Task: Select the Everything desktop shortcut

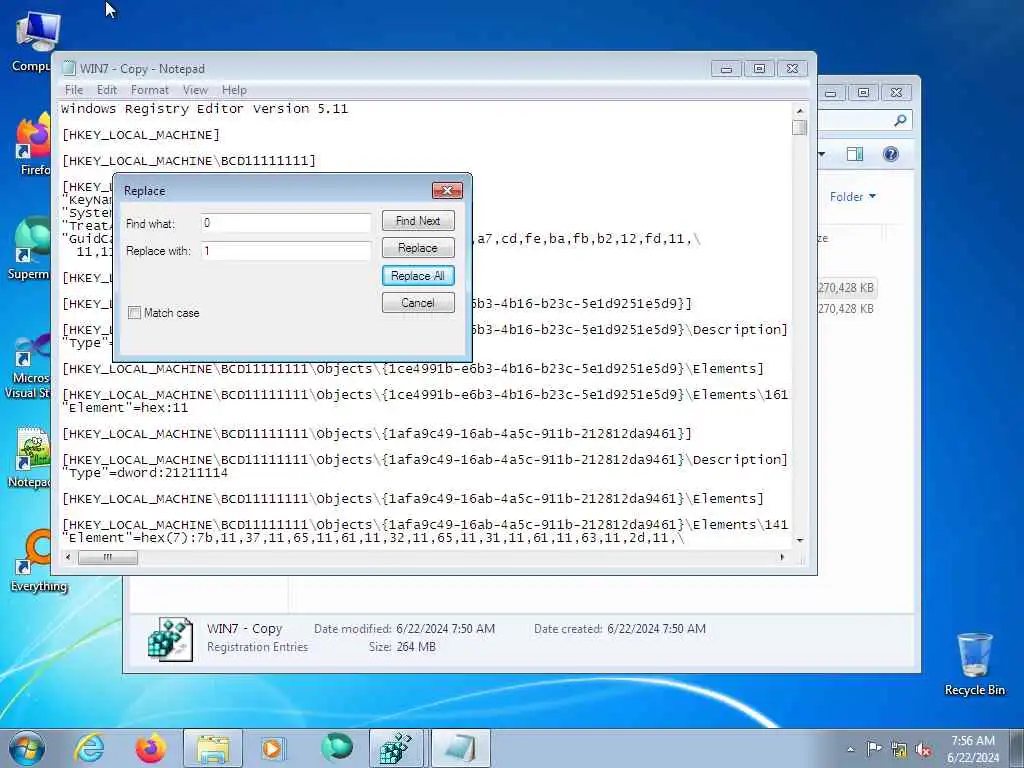Action: [38, 562]
